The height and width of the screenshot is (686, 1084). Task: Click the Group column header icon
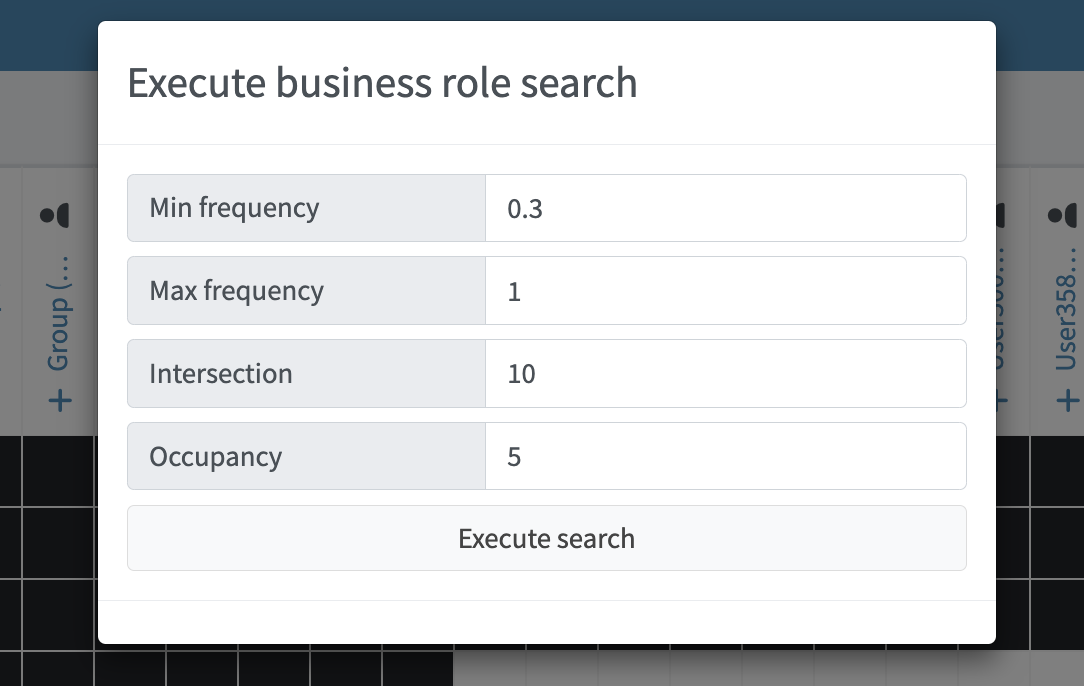(x=56, y=215)
